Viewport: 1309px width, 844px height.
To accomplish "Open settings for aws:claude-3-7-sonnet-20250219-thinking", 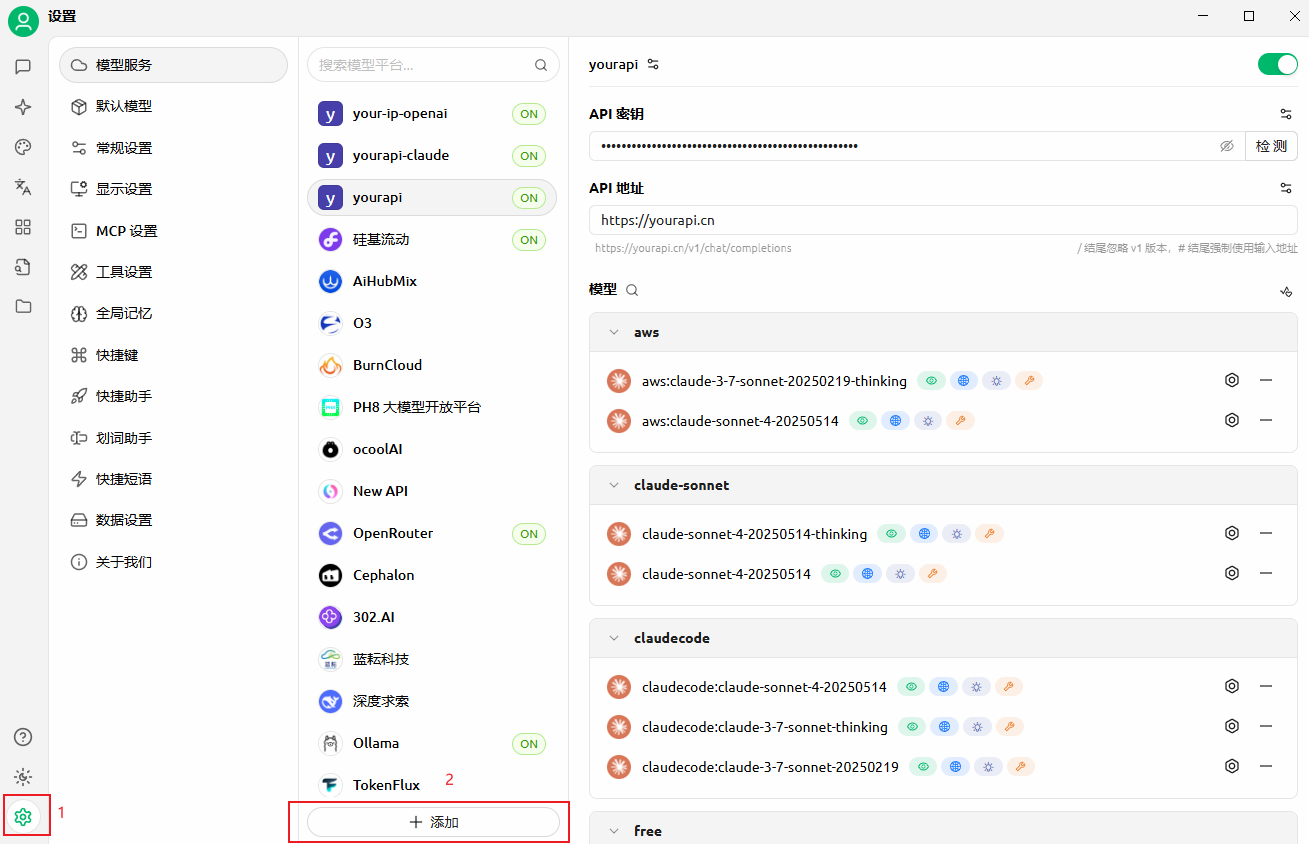I will point(1232,380).
